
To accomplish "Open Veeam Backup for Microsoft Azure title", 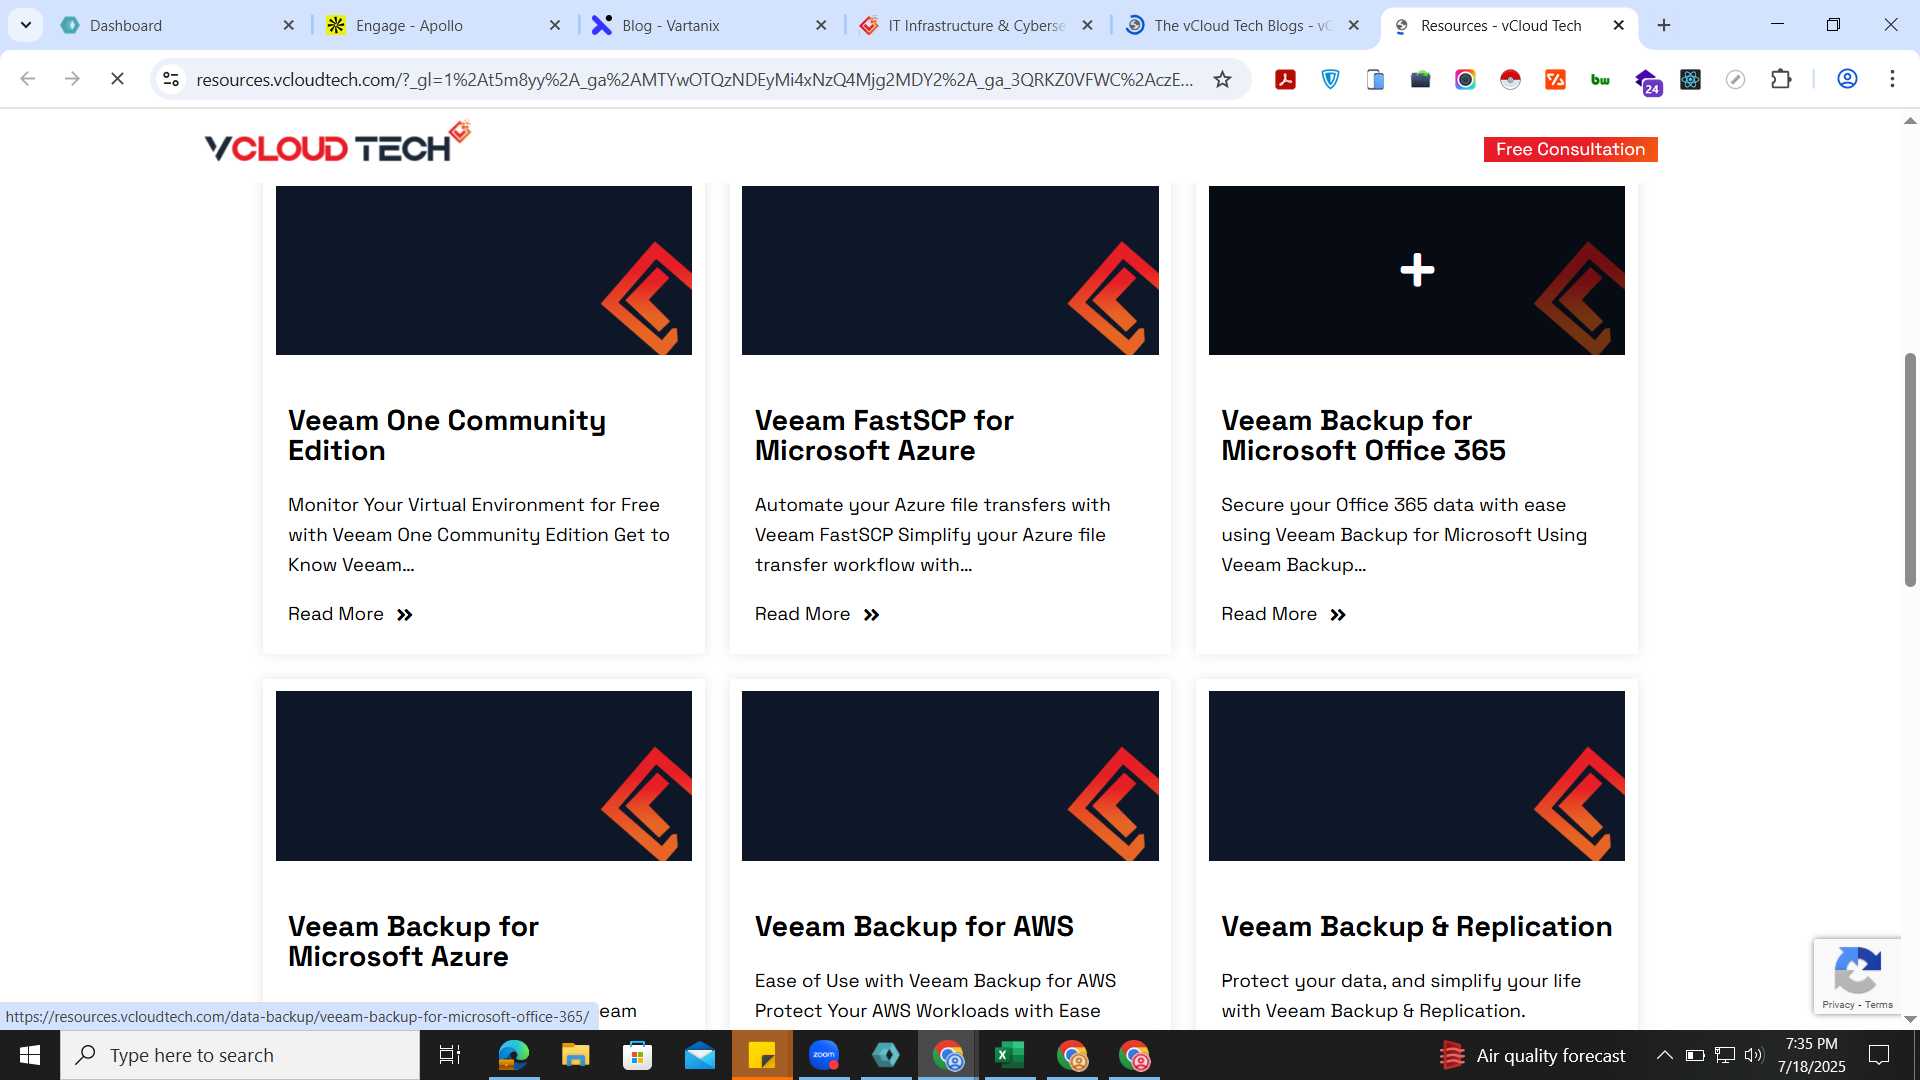I will pyautogui.click(x=413, y=941).
